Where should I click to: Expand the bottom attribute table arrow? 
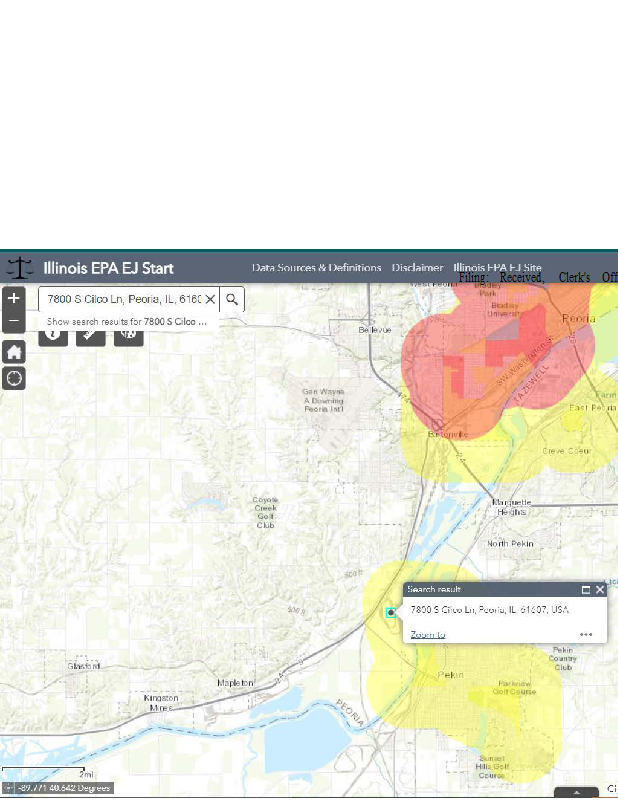(576, 792)
